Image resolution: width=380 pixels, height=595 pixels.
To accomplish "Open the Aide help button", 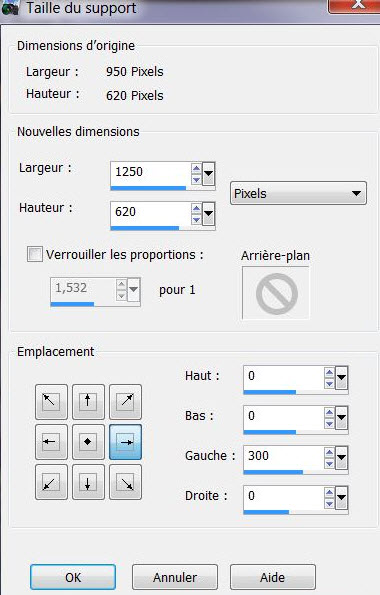I will point(273,577).
